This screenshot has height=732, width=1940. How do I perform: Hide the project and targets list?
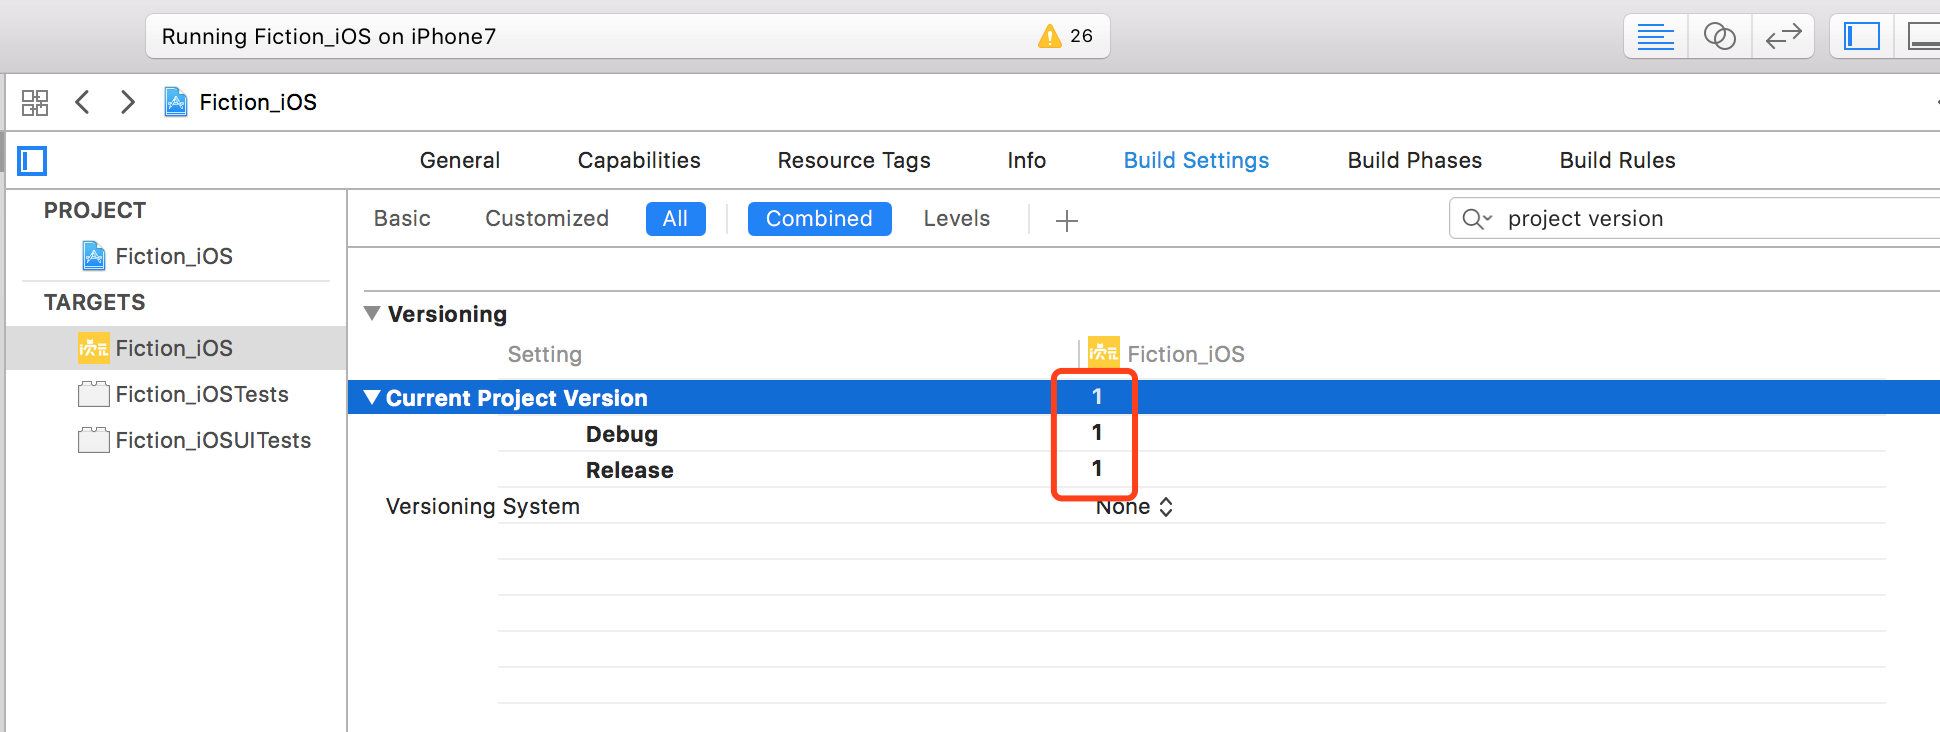tap(32, 161)
